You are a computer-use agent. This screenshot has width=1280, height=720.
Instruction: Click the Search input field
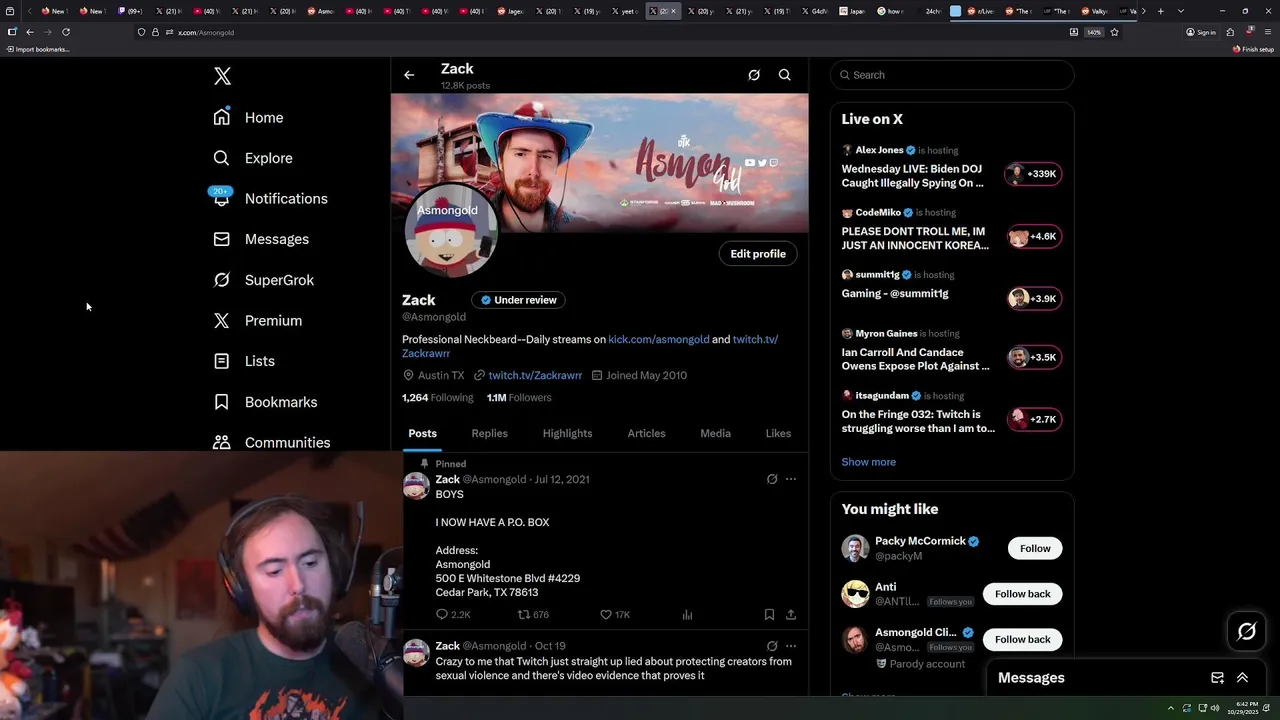(952, 75)
